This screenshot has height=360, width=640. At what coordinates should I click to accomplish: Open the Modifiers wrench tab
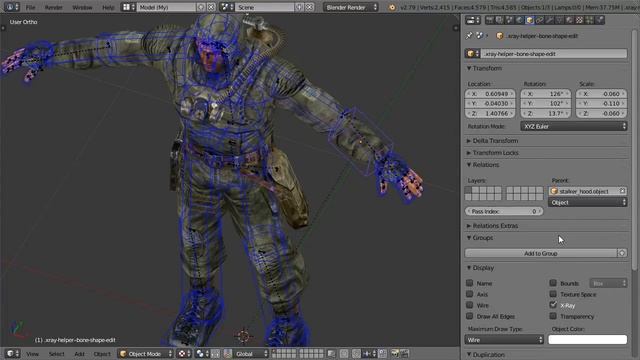click(549, 20)
